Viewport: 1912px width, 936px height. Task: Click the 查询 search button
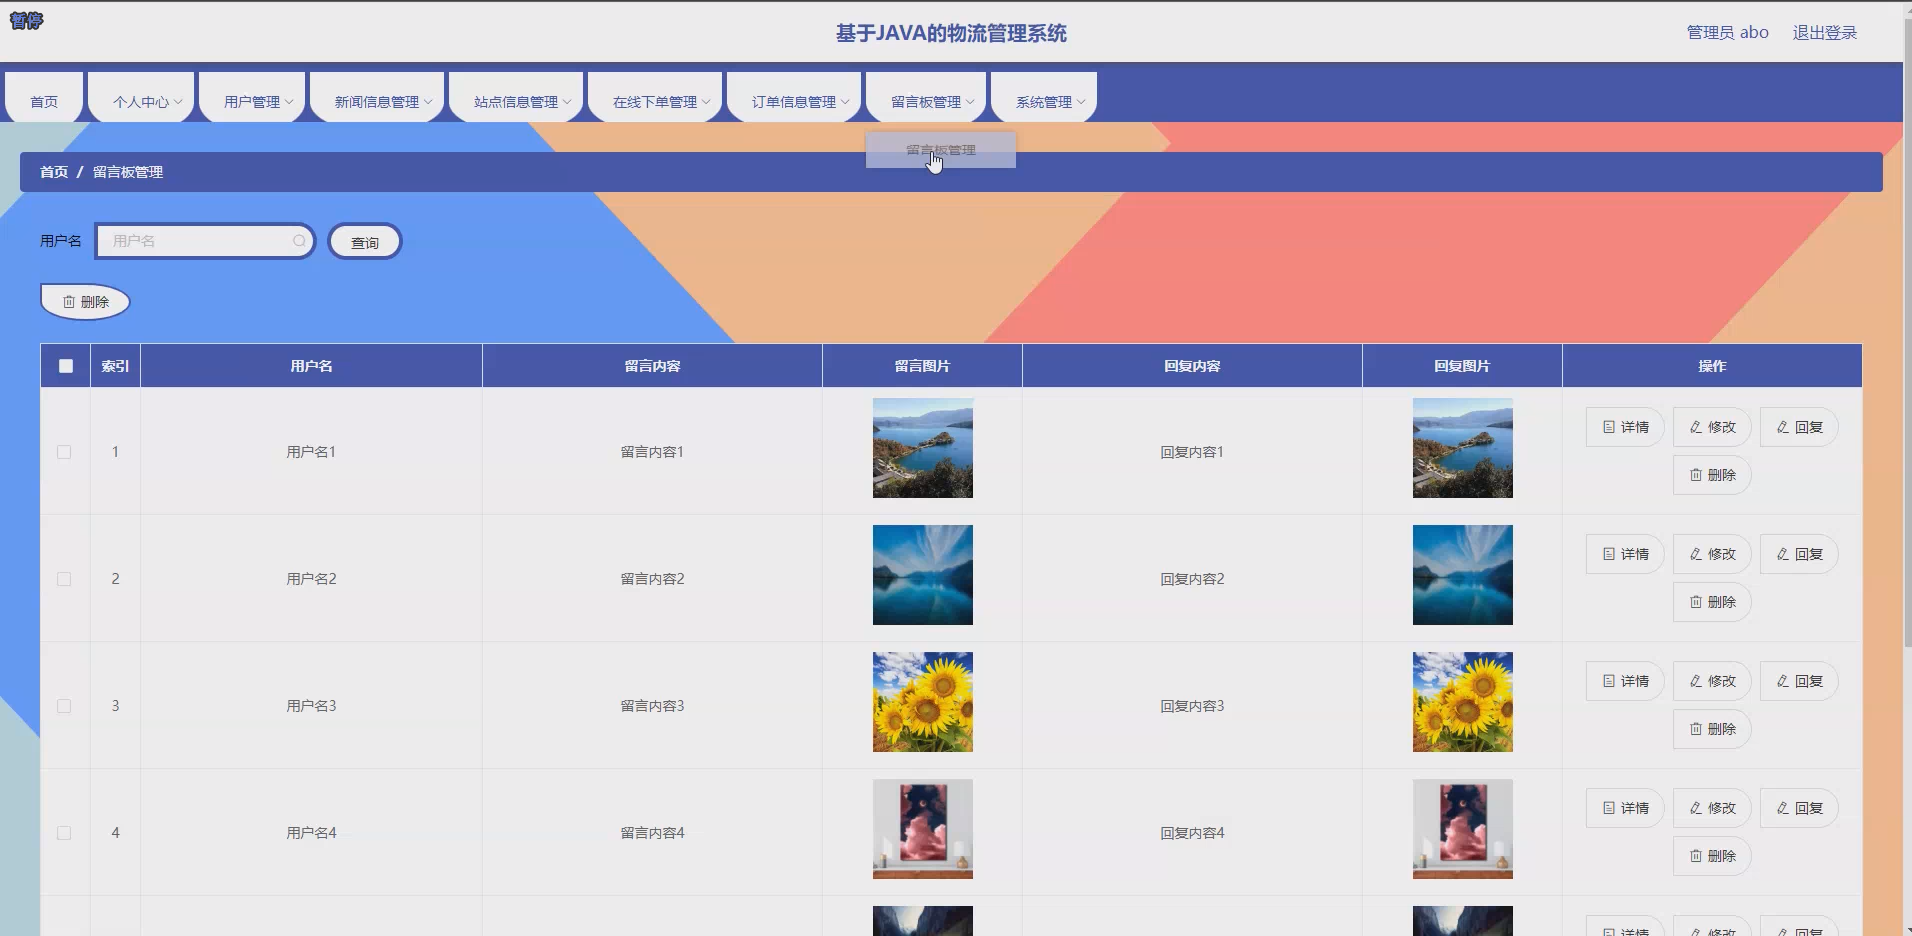point(365,242)
